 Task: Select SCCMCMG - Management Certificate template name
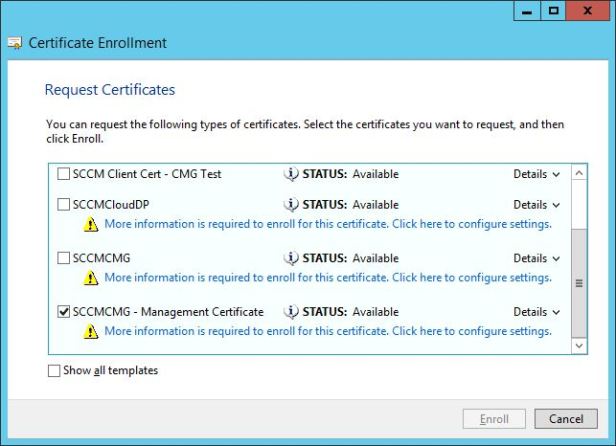point(168,312)
